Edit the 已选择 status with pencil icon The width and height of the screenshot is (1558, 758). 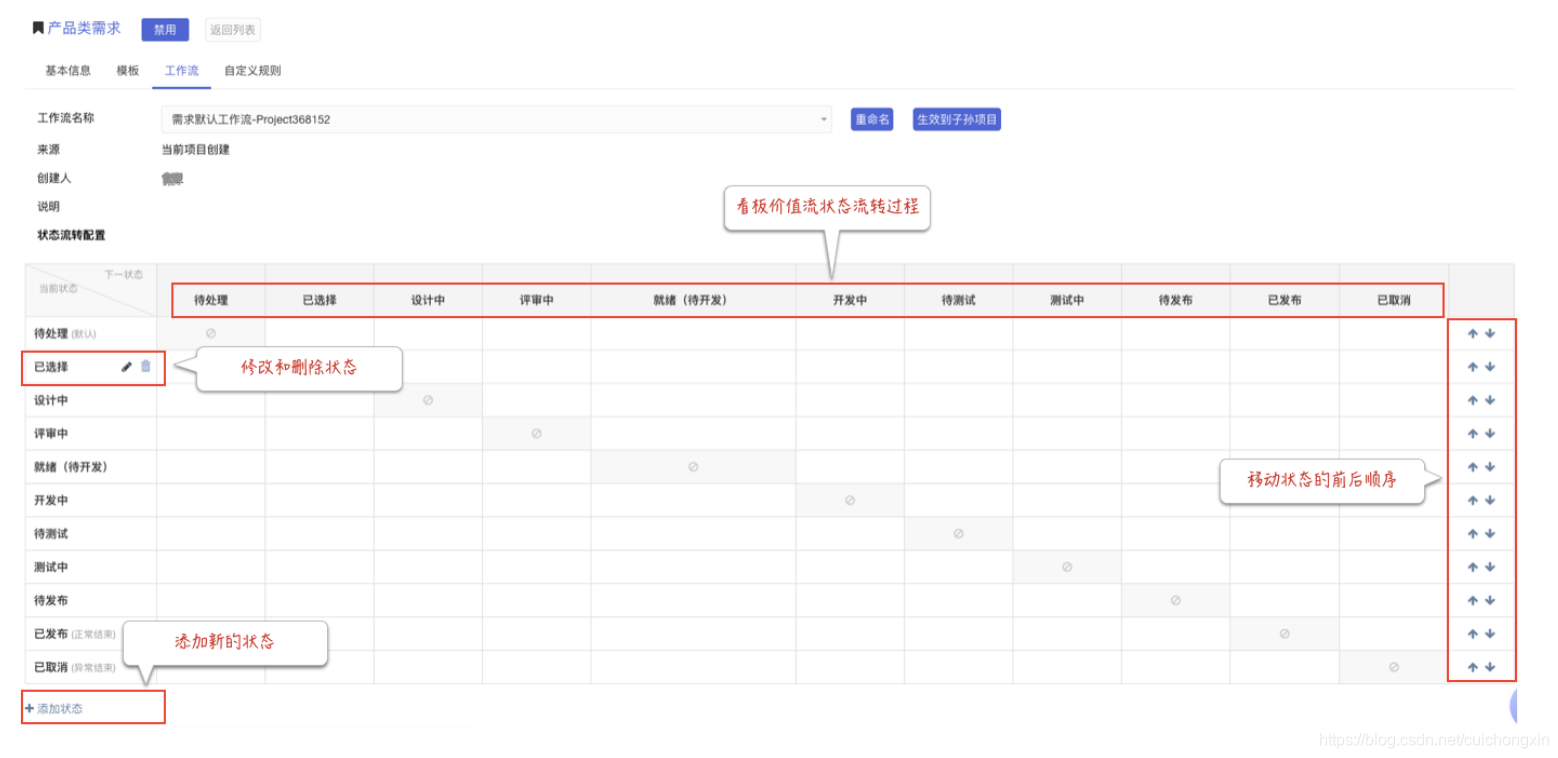(x=127, y=367)
